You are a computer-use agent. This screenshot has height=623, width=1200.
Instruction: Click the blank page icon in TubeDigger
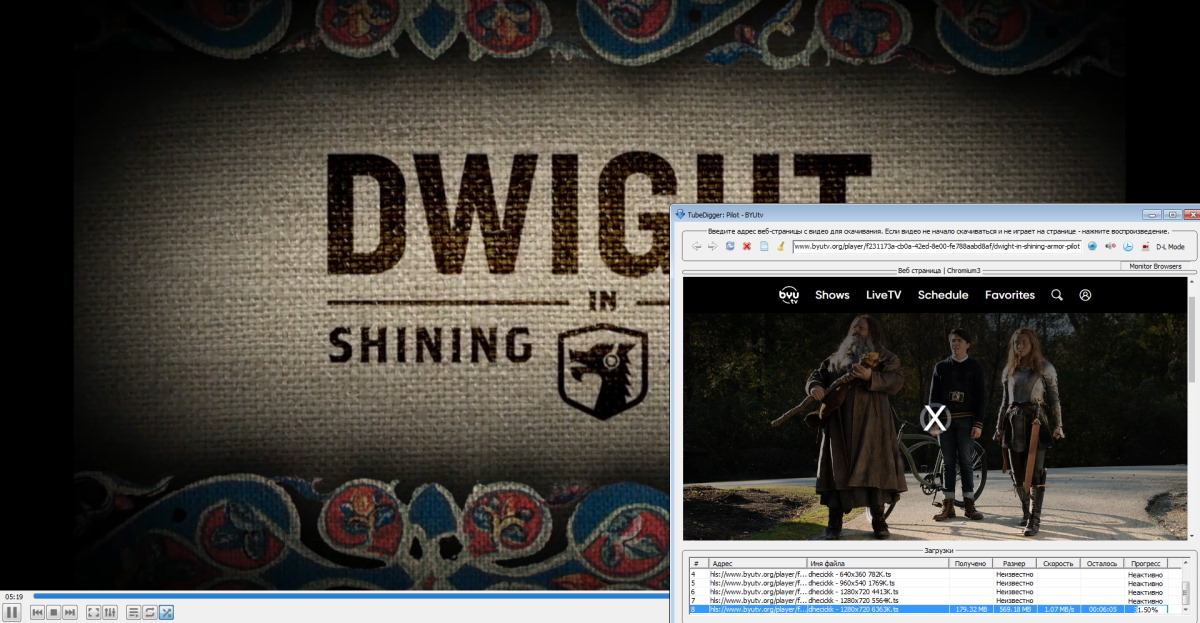764,246
